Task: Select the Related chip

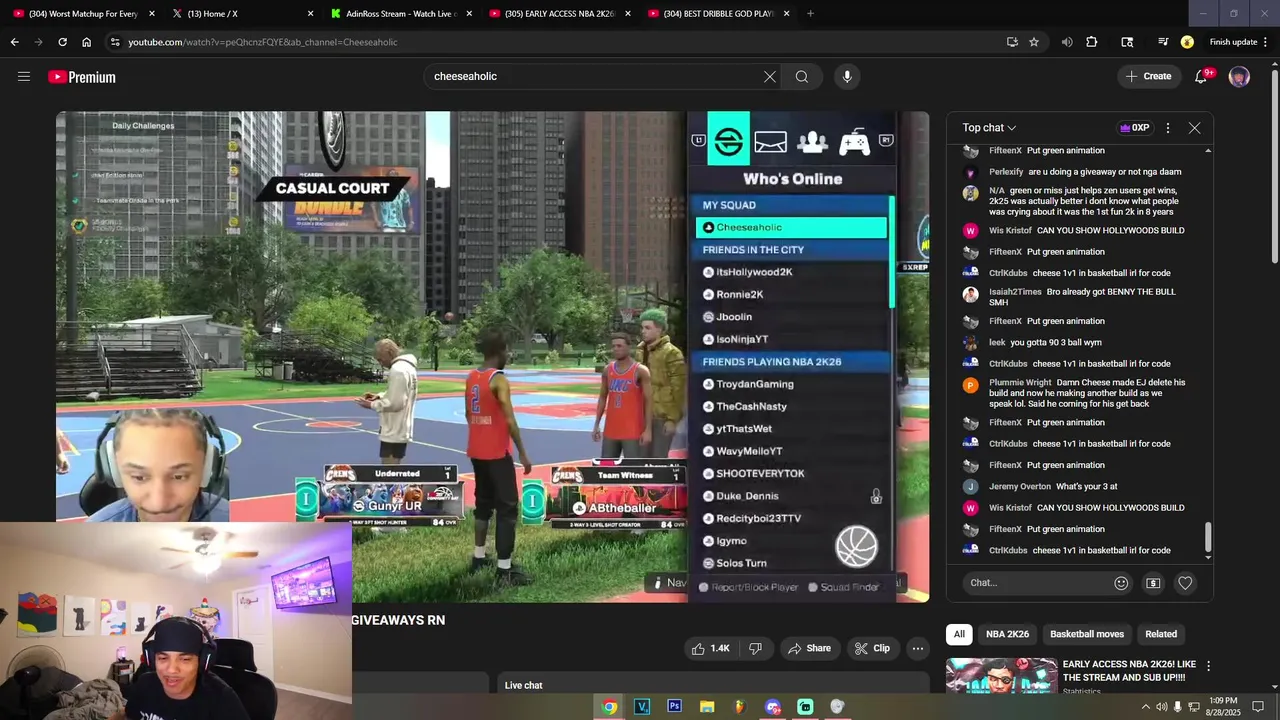Action: pyautogui.click(x=1161, y=634)
